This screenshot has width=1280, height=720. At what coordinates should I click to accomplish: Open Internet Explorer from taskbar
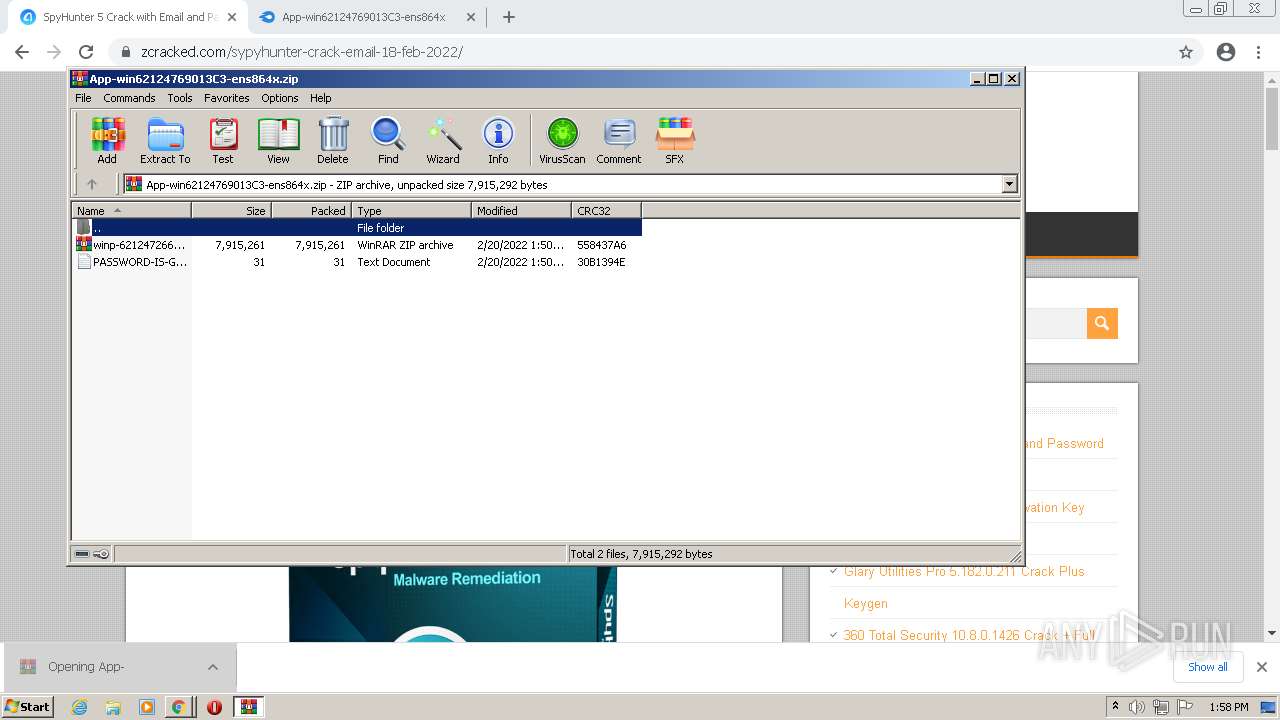tap(80, 707)
